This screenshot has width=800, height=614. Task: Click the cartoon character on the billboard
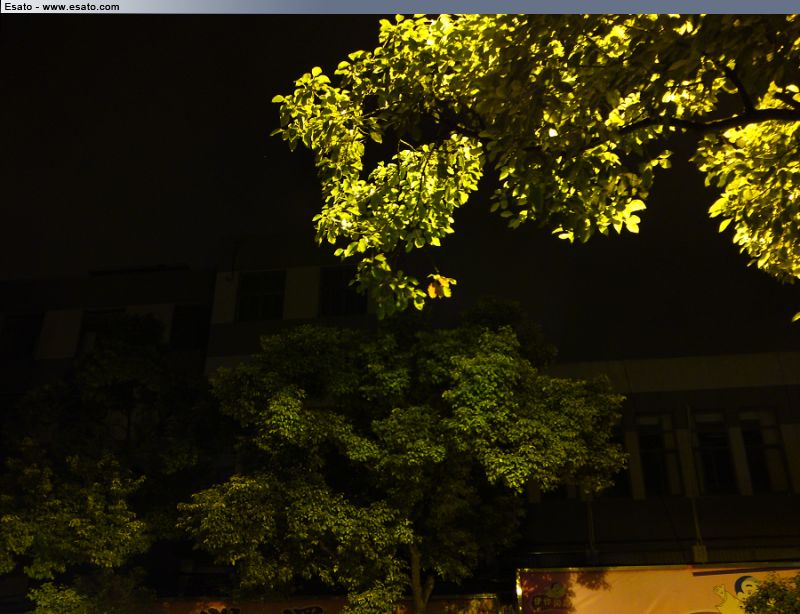pyautogui.click(x=726, y=597)
